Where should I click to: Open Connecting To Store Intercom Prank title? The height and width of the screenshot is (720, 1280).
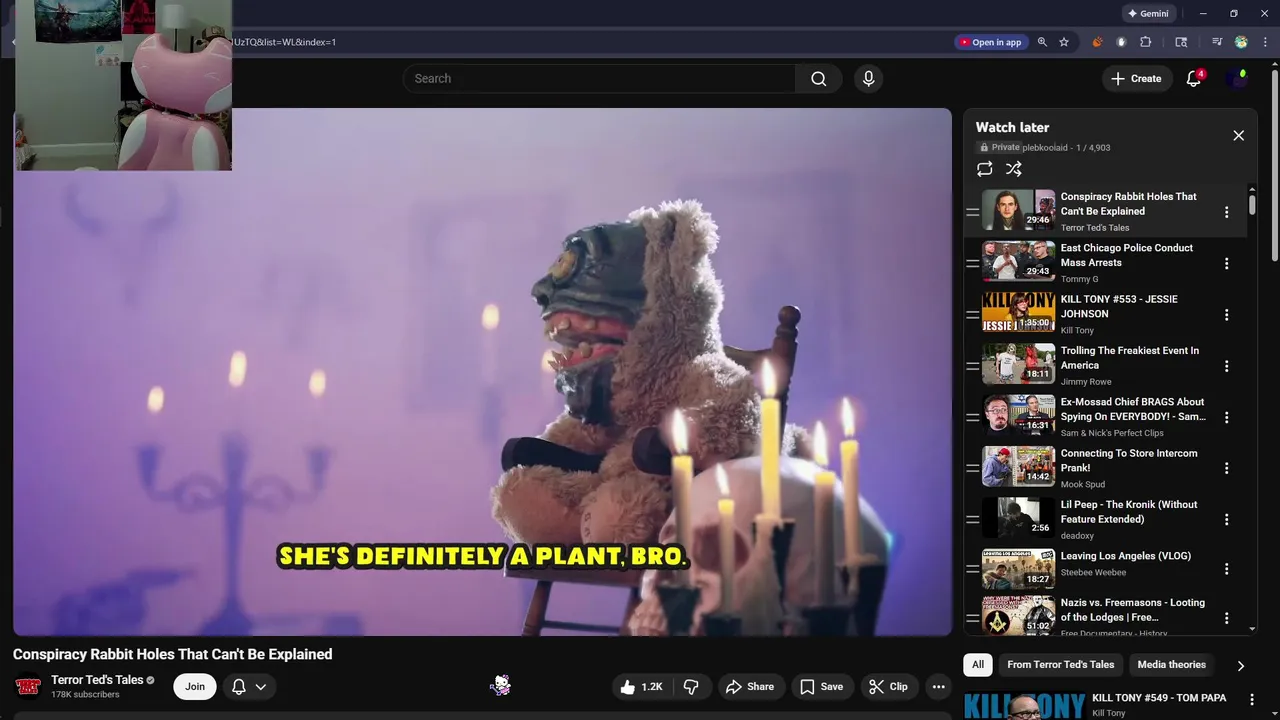pos(1129,460)
